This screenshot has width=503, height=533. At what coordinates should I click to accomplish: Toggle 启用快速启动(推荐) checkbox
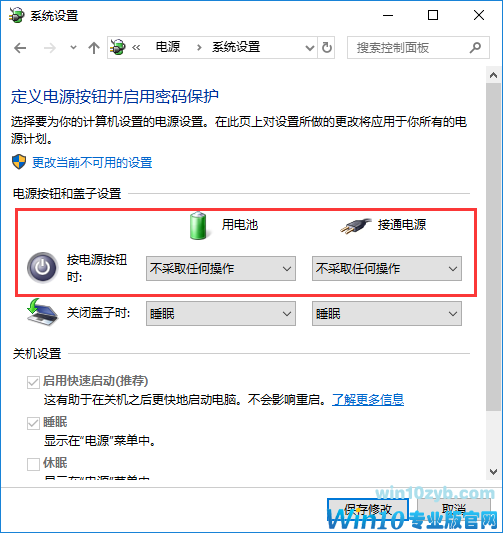pyautogui.click(x=33, y=382)
